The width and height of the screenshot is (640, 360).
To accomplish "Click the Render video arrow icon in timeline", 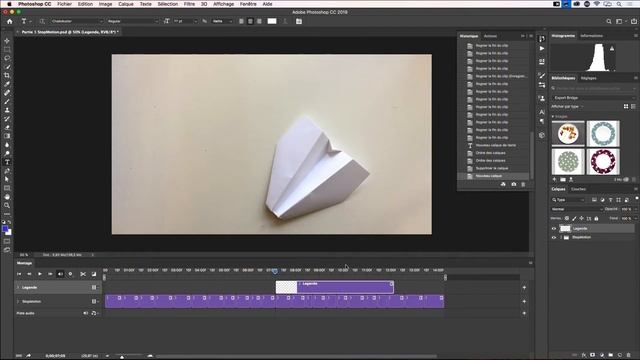I will coord(28,356).
